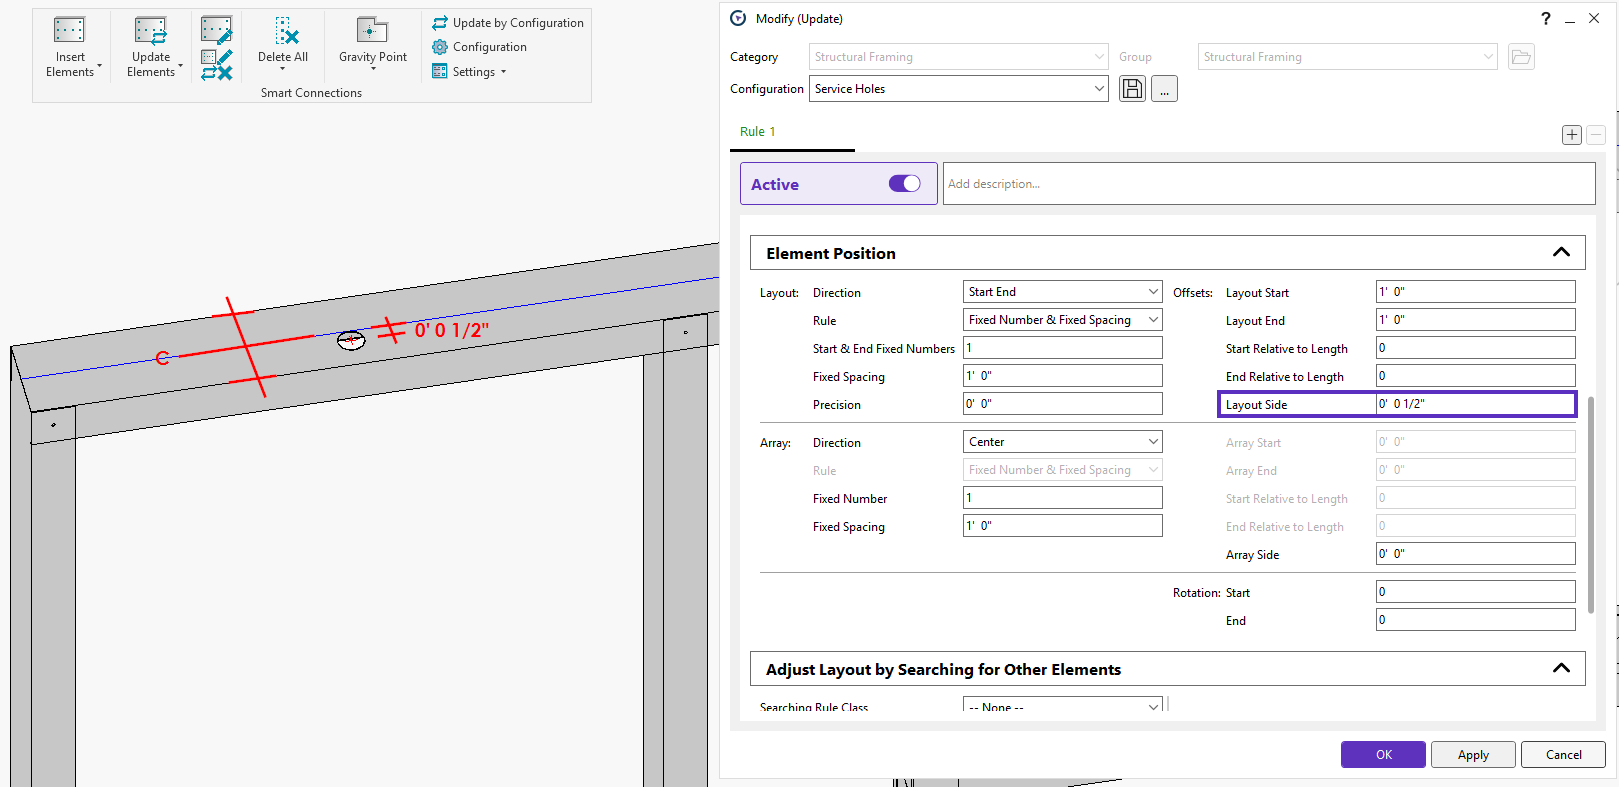Viewport: 1619px width, 787px height.
Task: Select the Gravity Point tool
Action: tap(372, 31)
